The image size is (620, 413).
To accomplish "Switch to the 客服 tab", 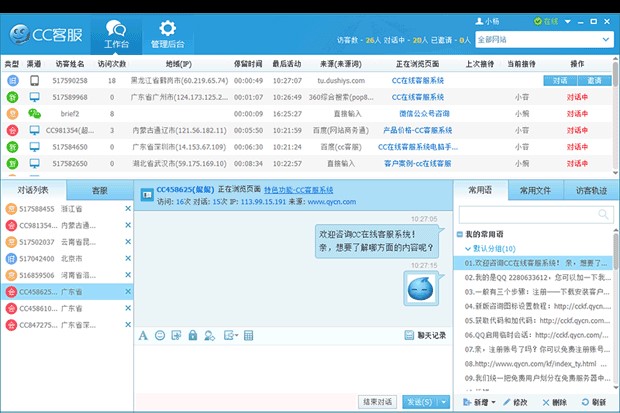I will 100,190.
